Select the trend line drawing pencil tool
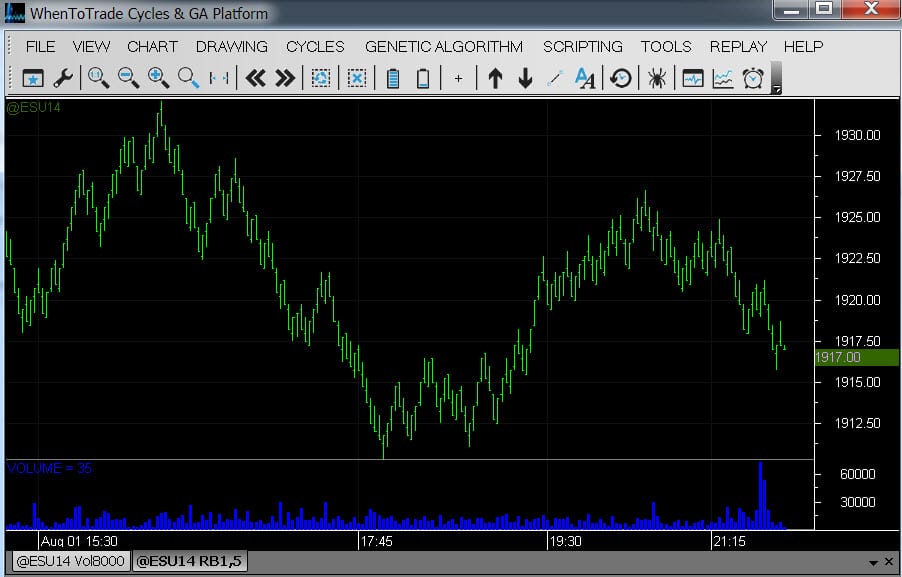Image resolution: width=902 pixels, height=577 pixels. [x=554, y=78]
